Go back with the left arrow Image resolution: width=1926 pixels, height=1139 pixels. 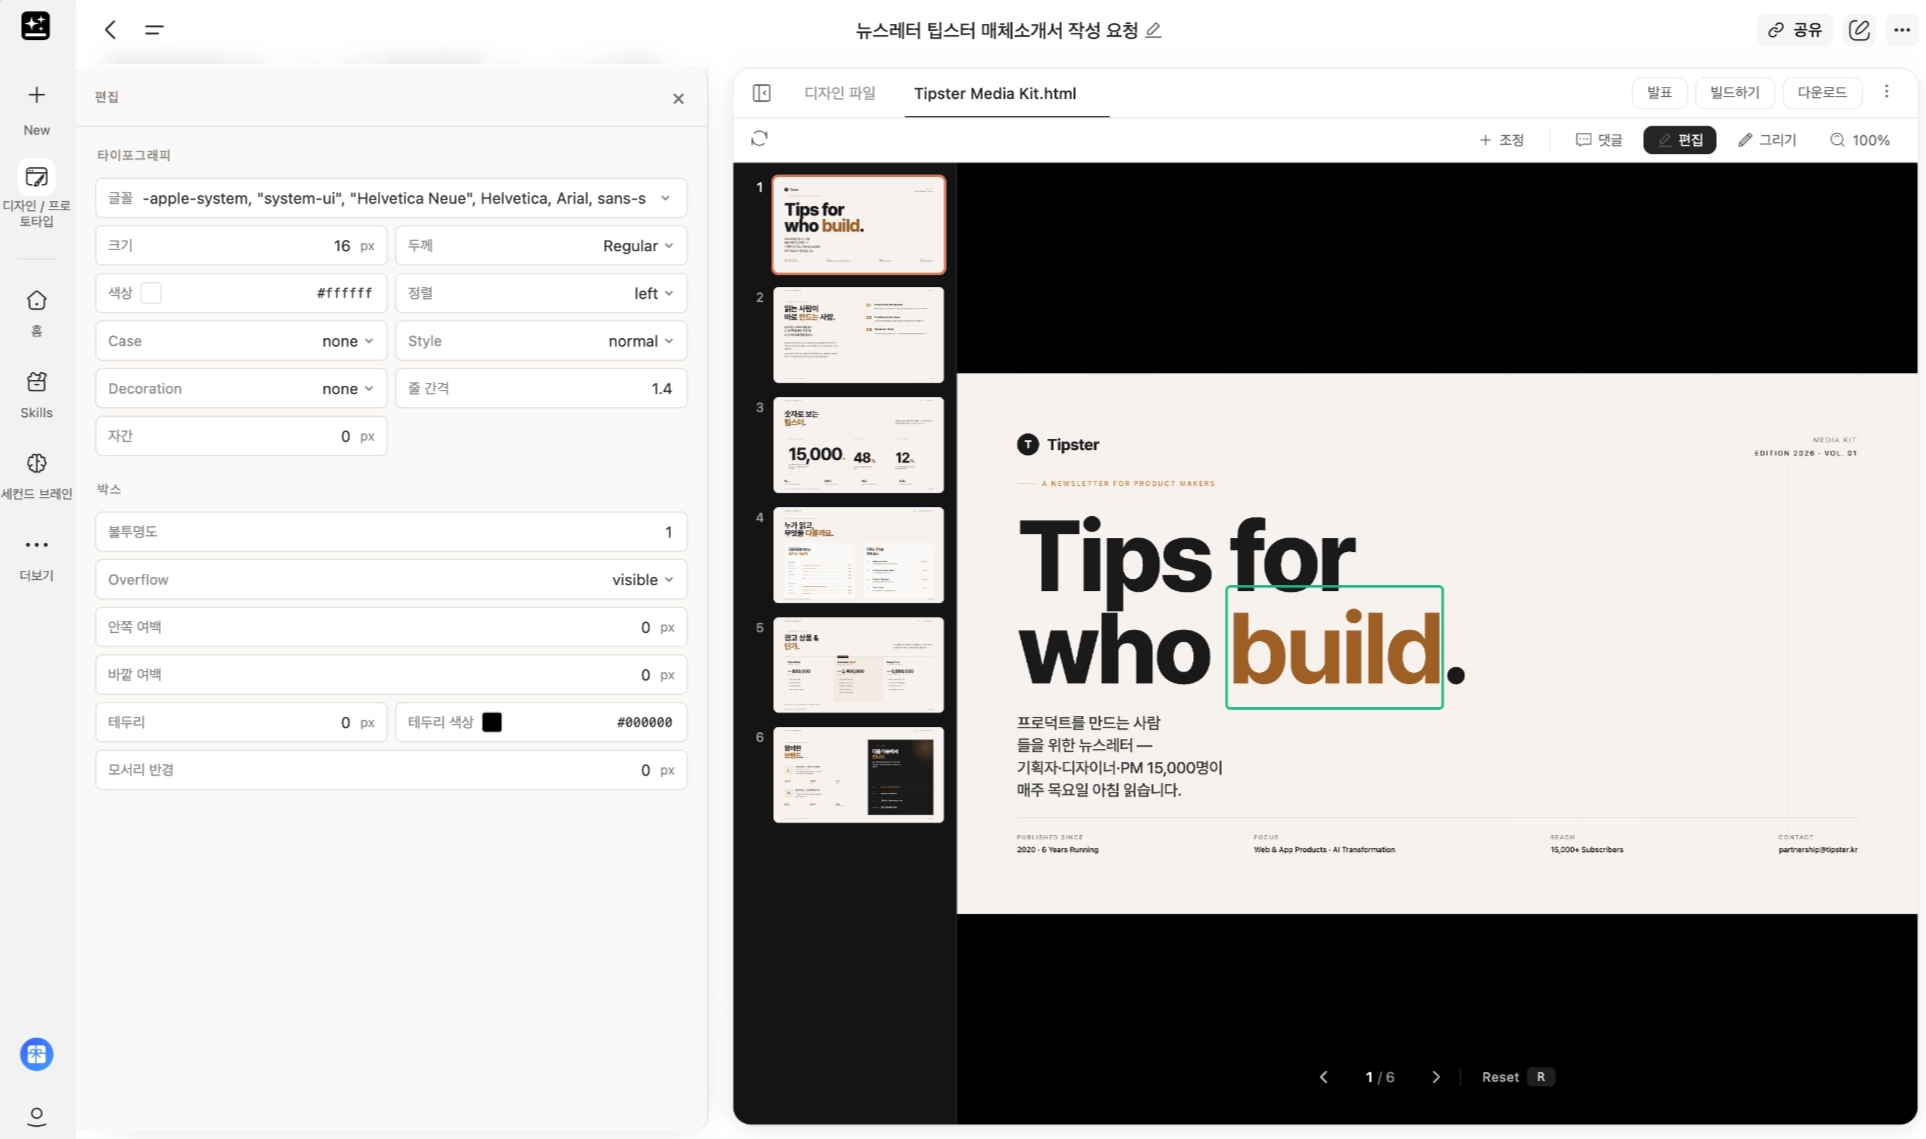point(111,30)
